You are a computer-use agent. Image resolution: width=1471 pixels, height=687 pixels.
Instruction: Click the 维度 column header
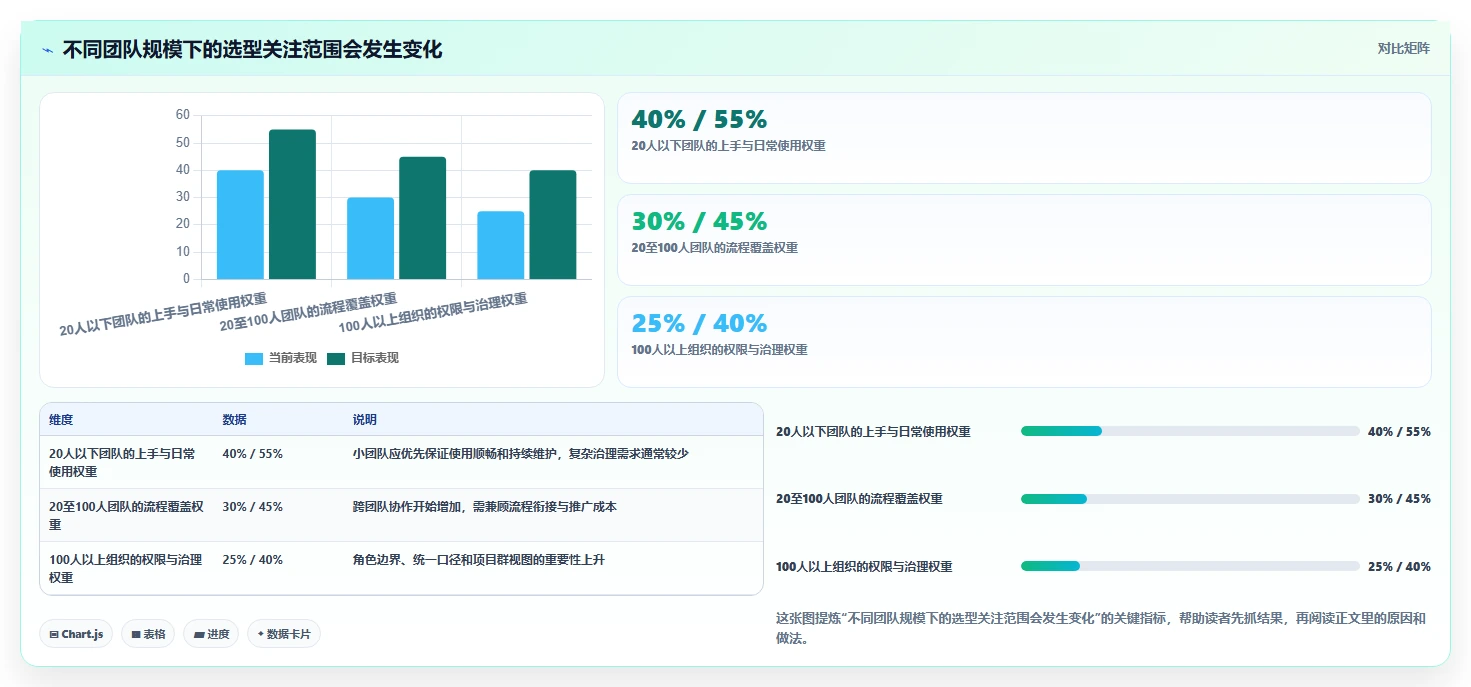(x=61, y=420)
